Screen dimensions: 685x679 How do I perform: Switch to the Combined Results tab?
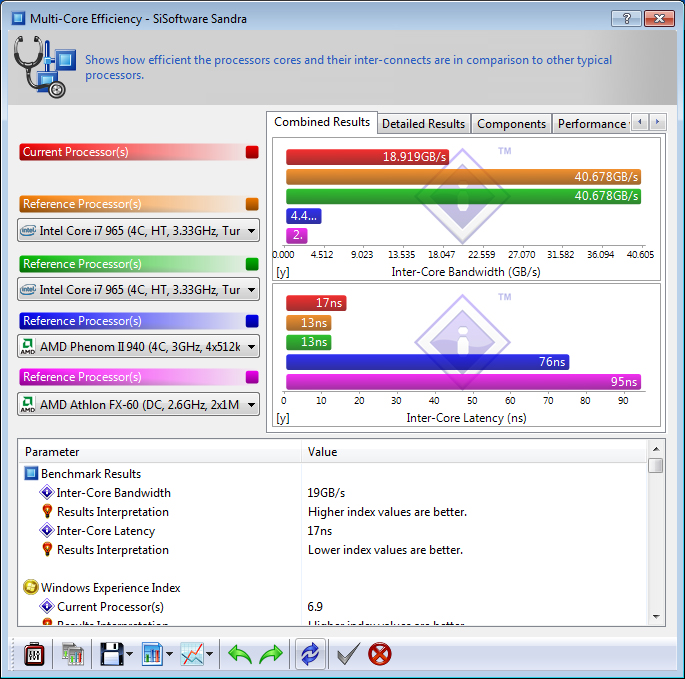[x=322, y=122]
